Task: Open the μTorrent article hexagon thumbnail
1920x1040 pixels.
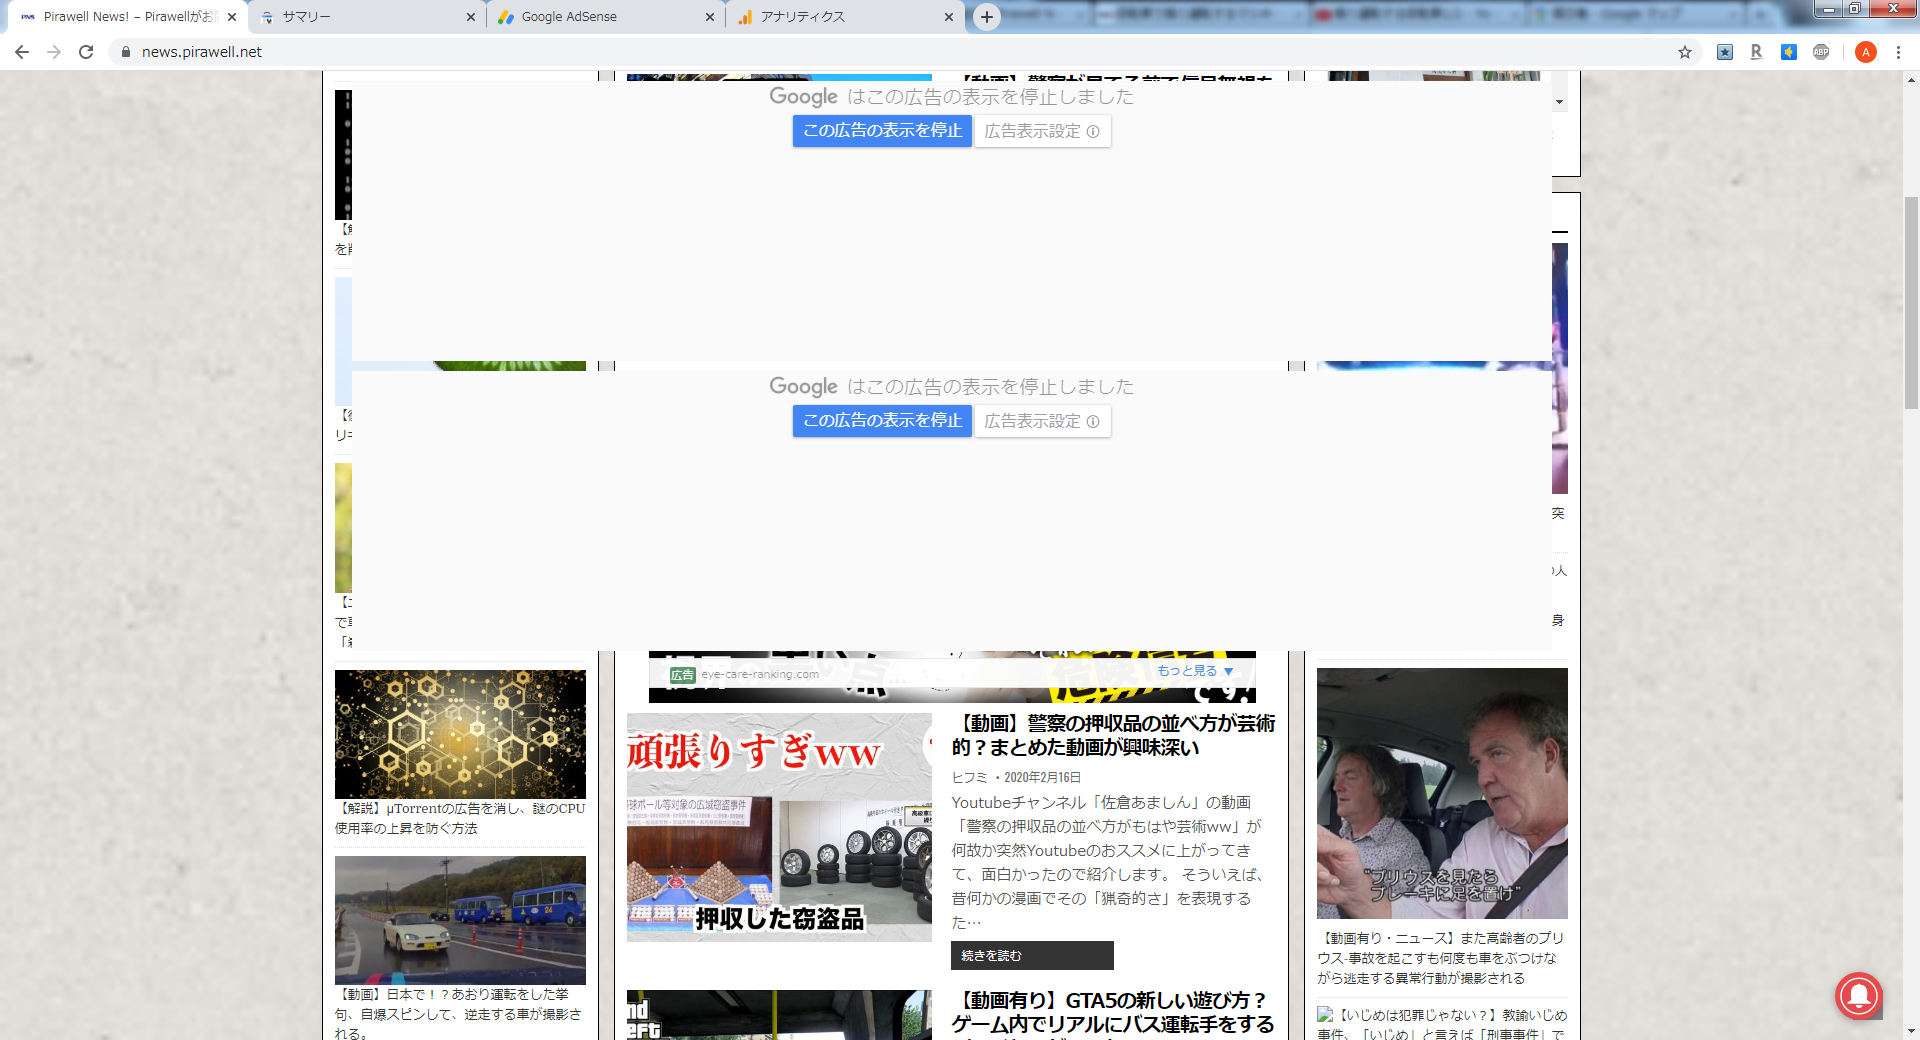Action: click(x=460, y=734)
